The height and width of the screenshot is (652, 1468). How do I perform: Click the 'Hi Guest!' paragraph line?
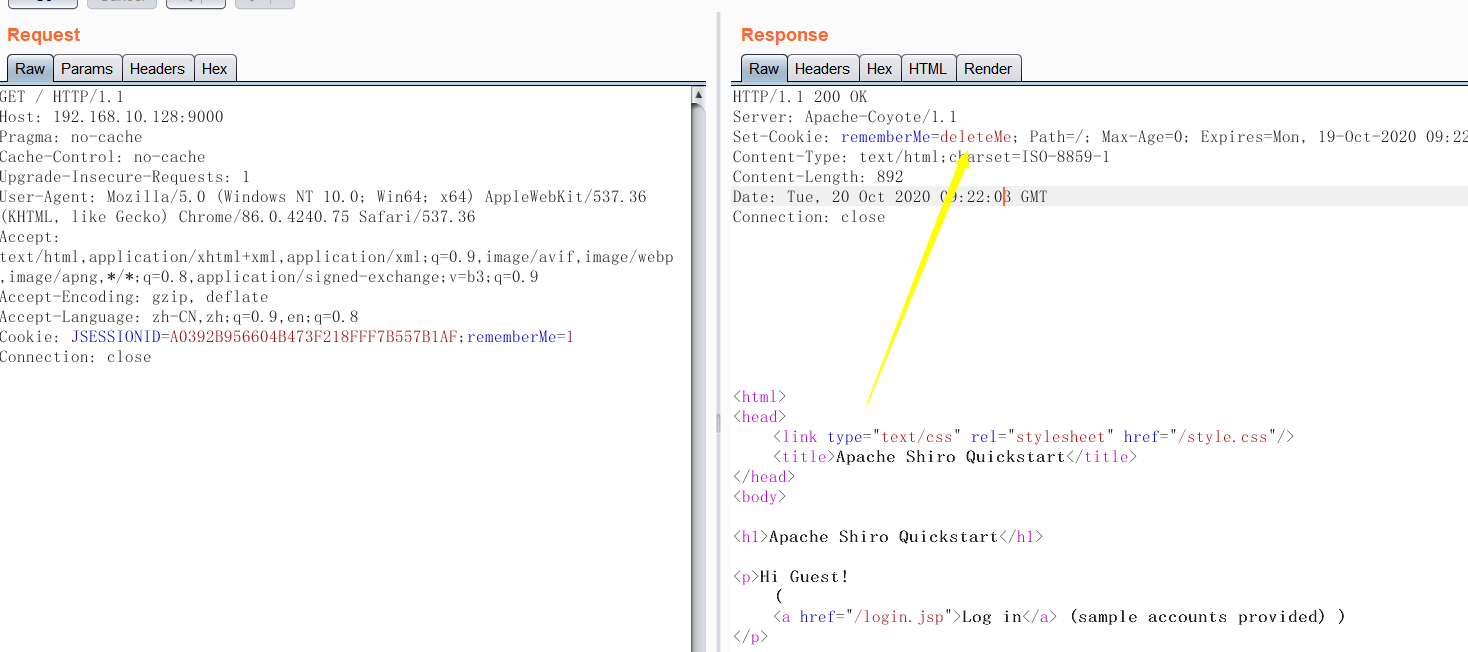(791, 577)
